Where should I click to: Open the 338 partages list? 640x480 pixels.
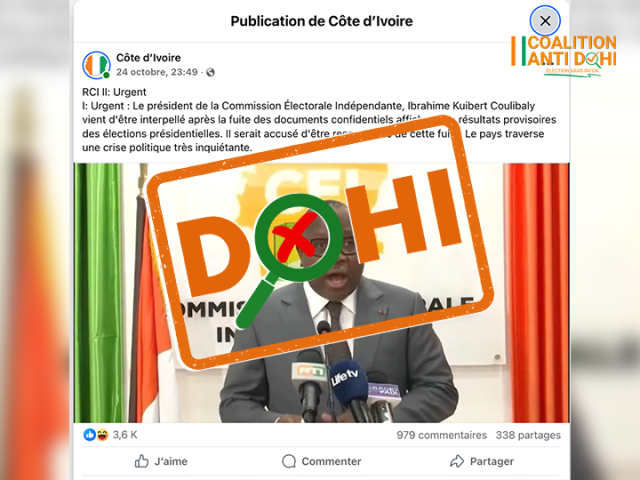(x=528, y=435)
